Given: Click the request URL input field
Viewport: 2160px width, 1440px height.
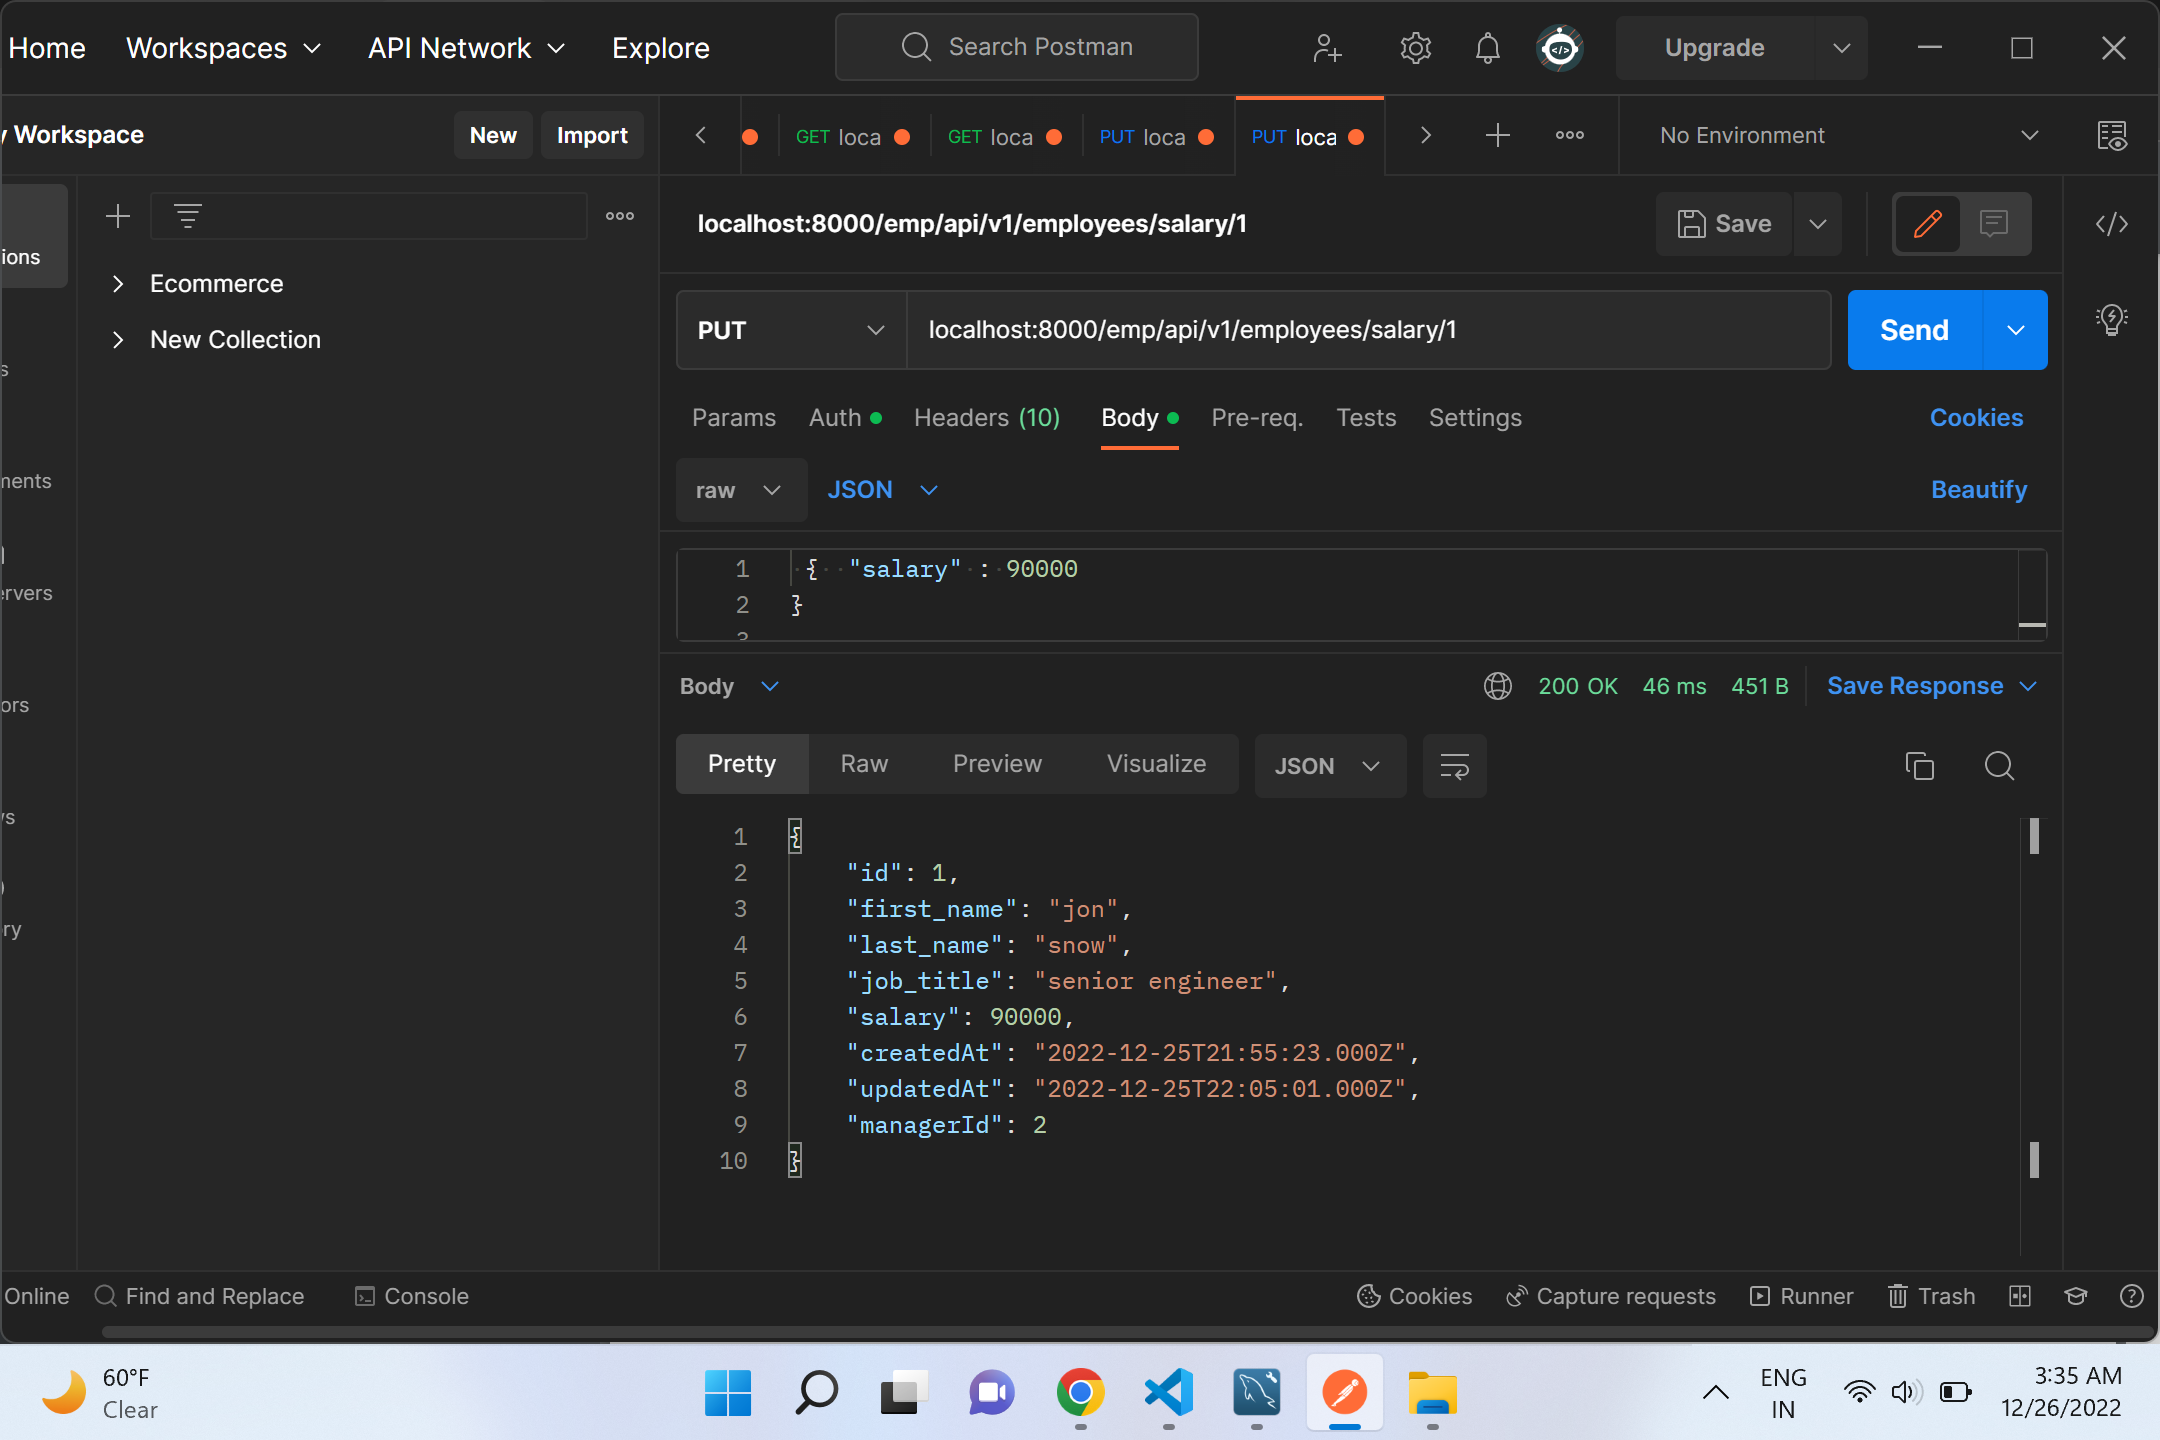Looking at the screenshot, I should coord(1370,330).
